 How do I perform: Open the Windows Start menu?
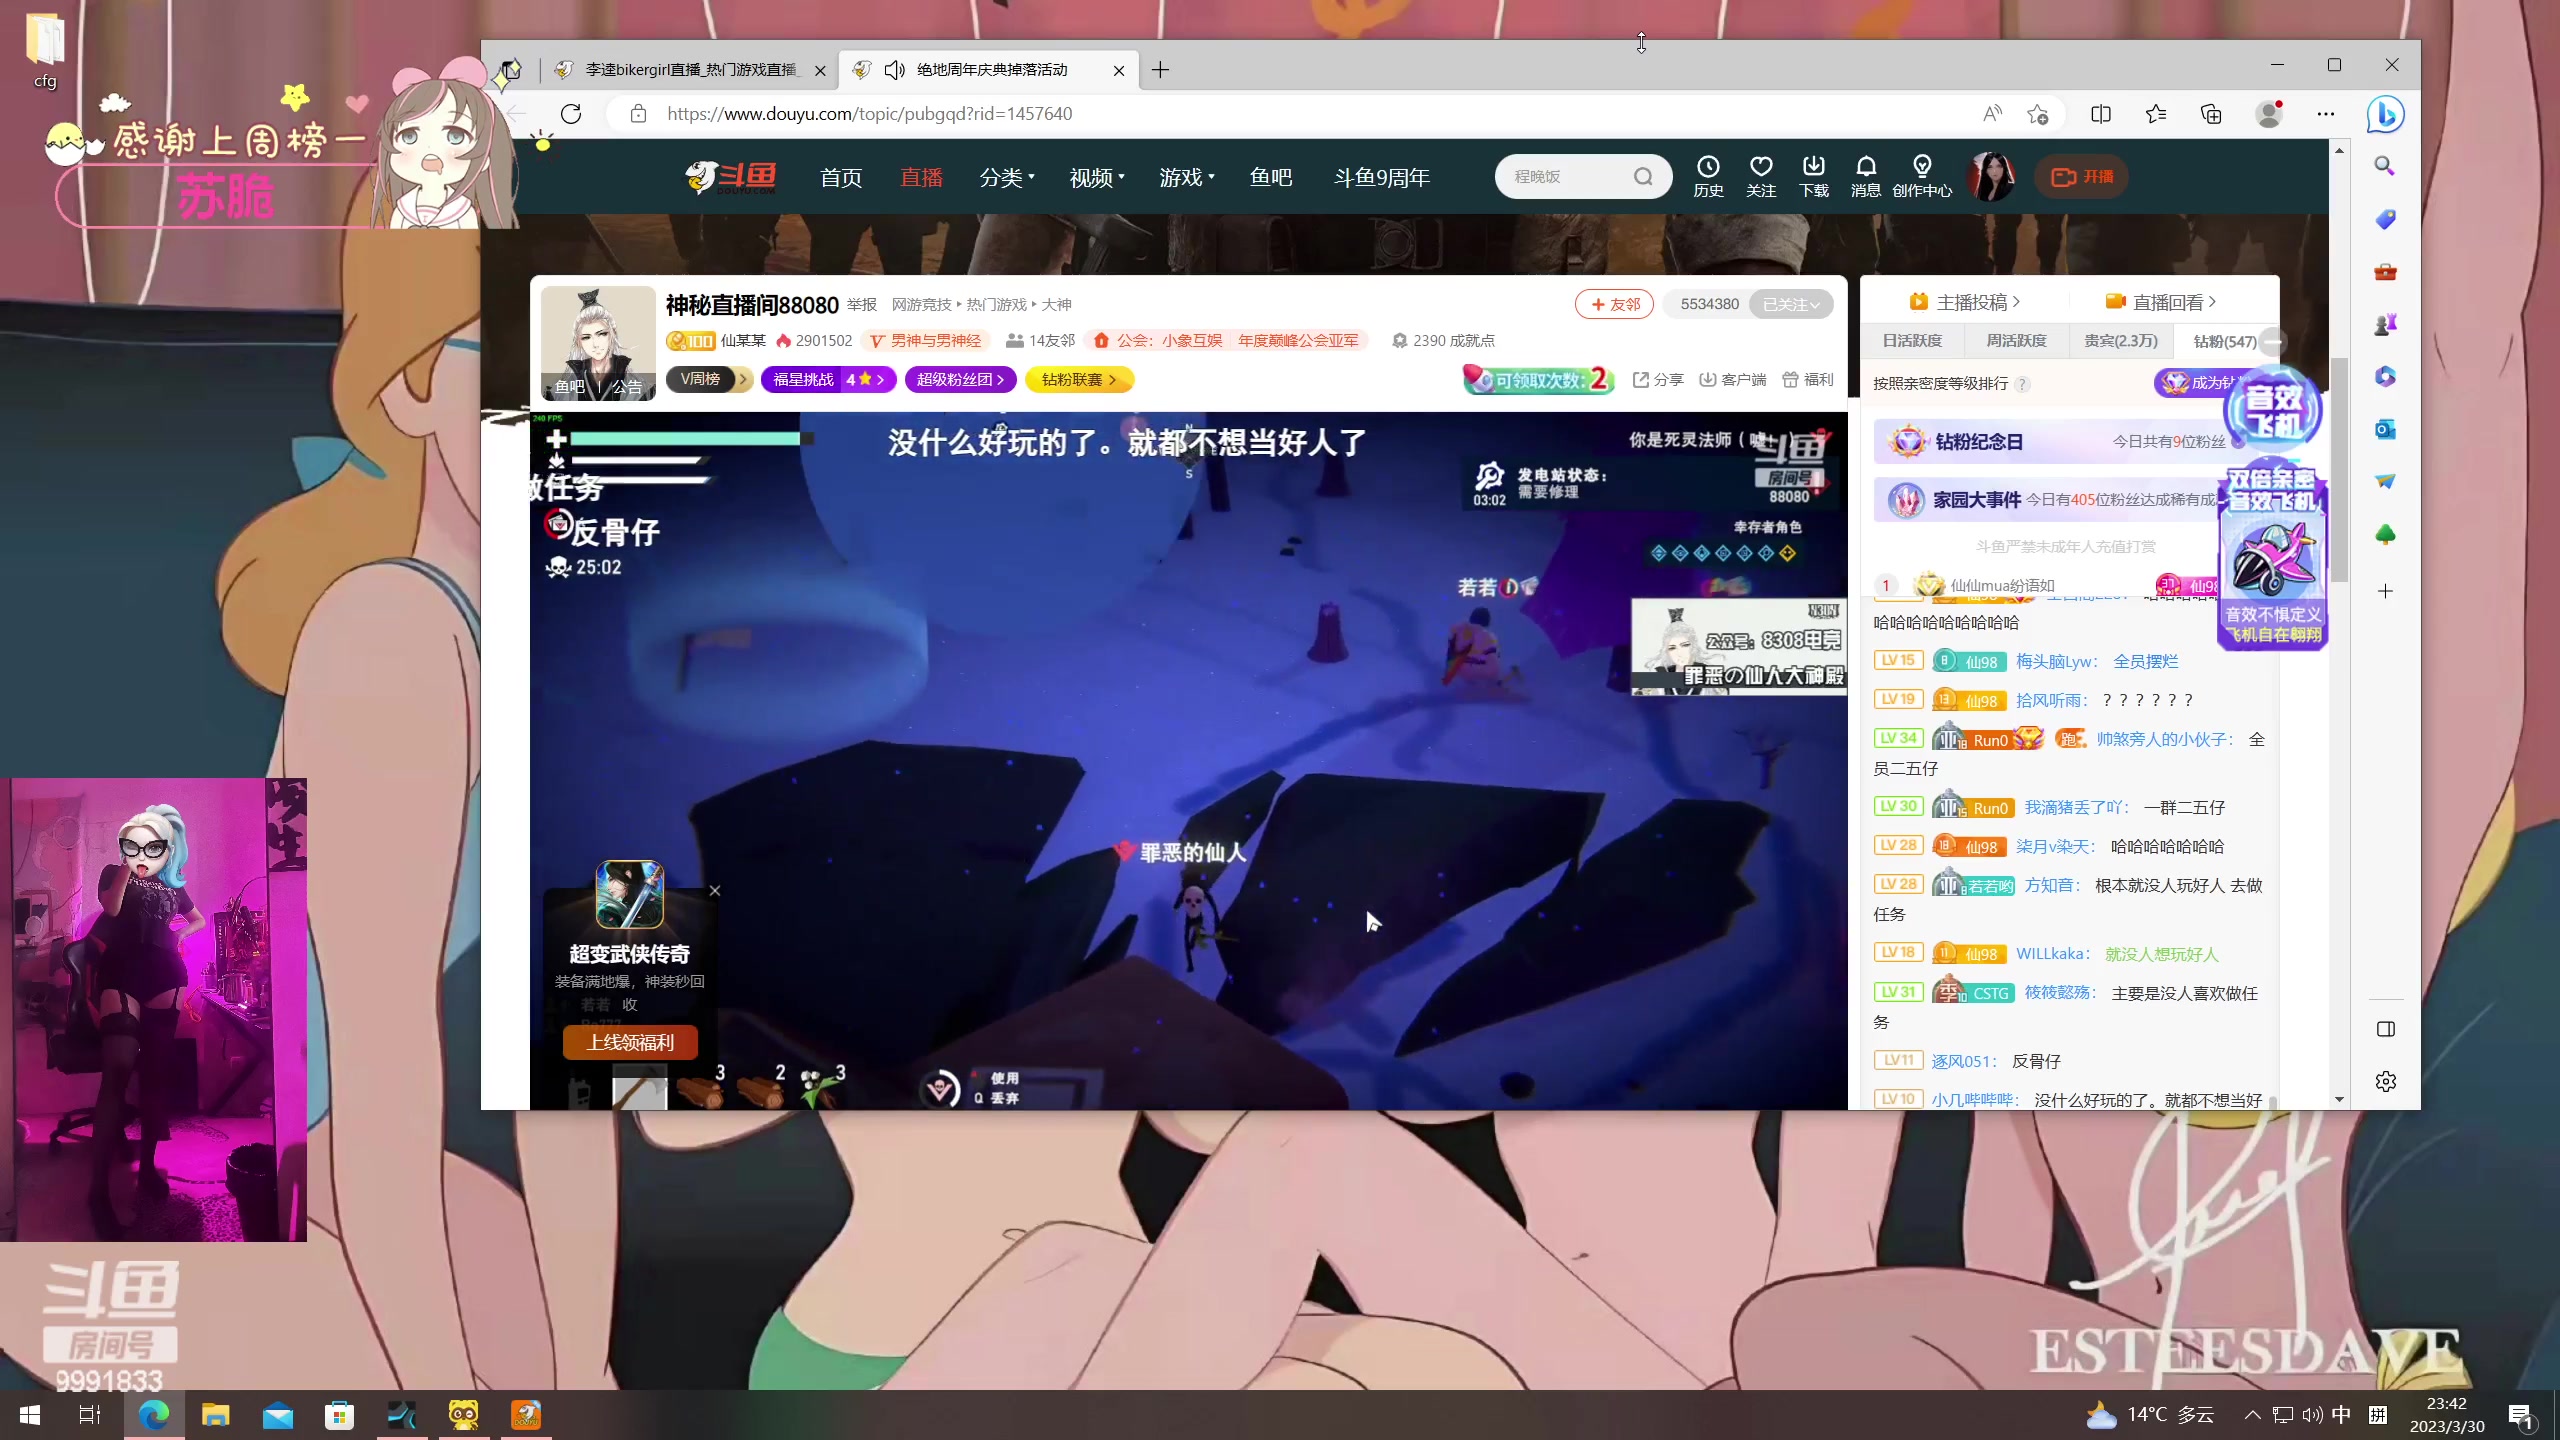pyautogui.click(x=30, y=1415)
